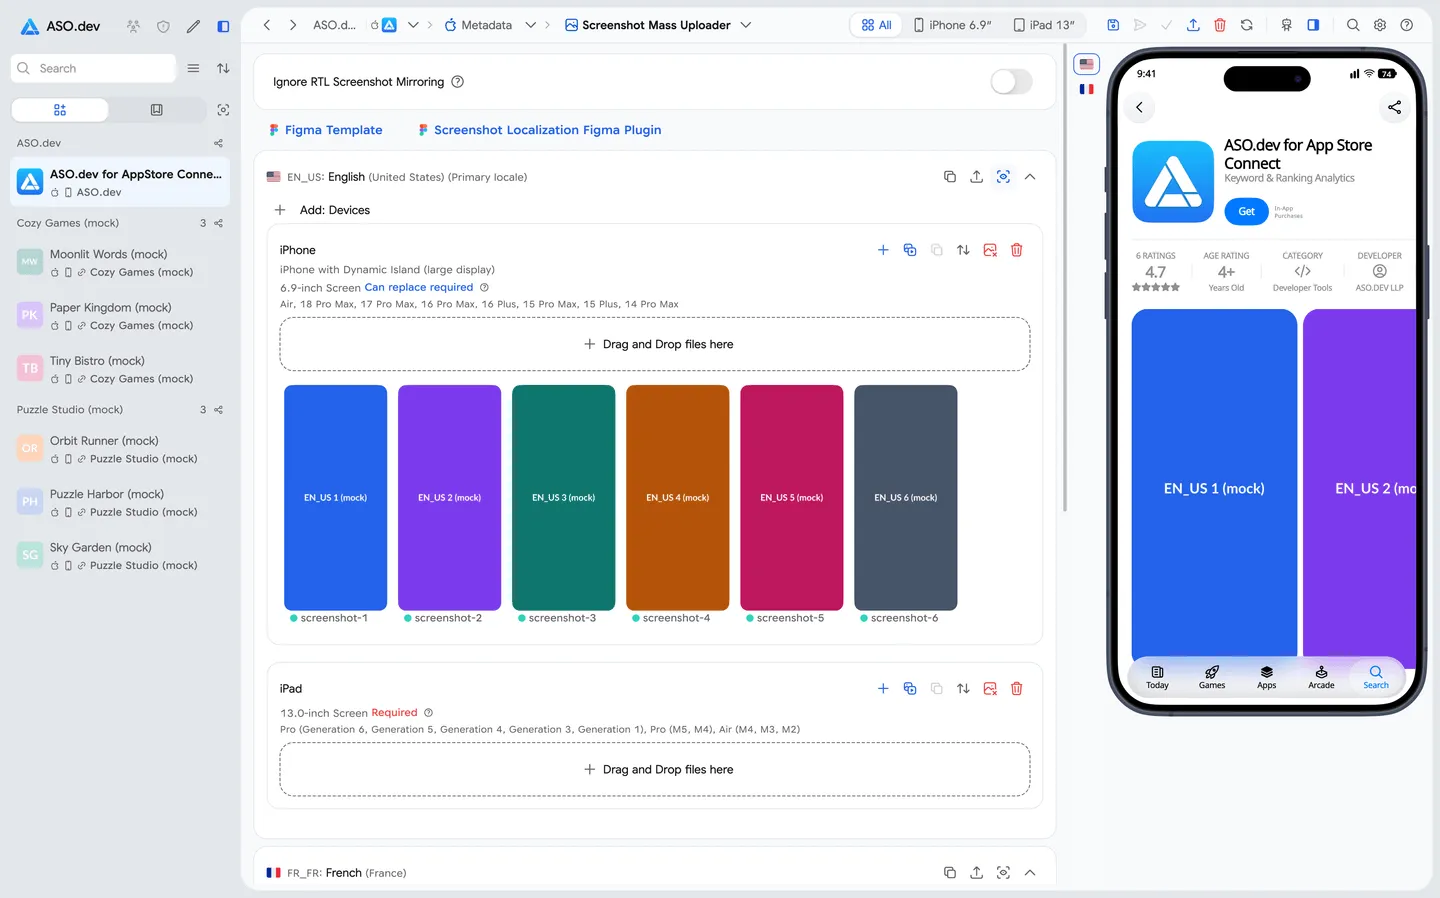This screenshot has height=898, width=1440.
Task: Open the Sky Garden (mock) app
Action: [120, 556]
